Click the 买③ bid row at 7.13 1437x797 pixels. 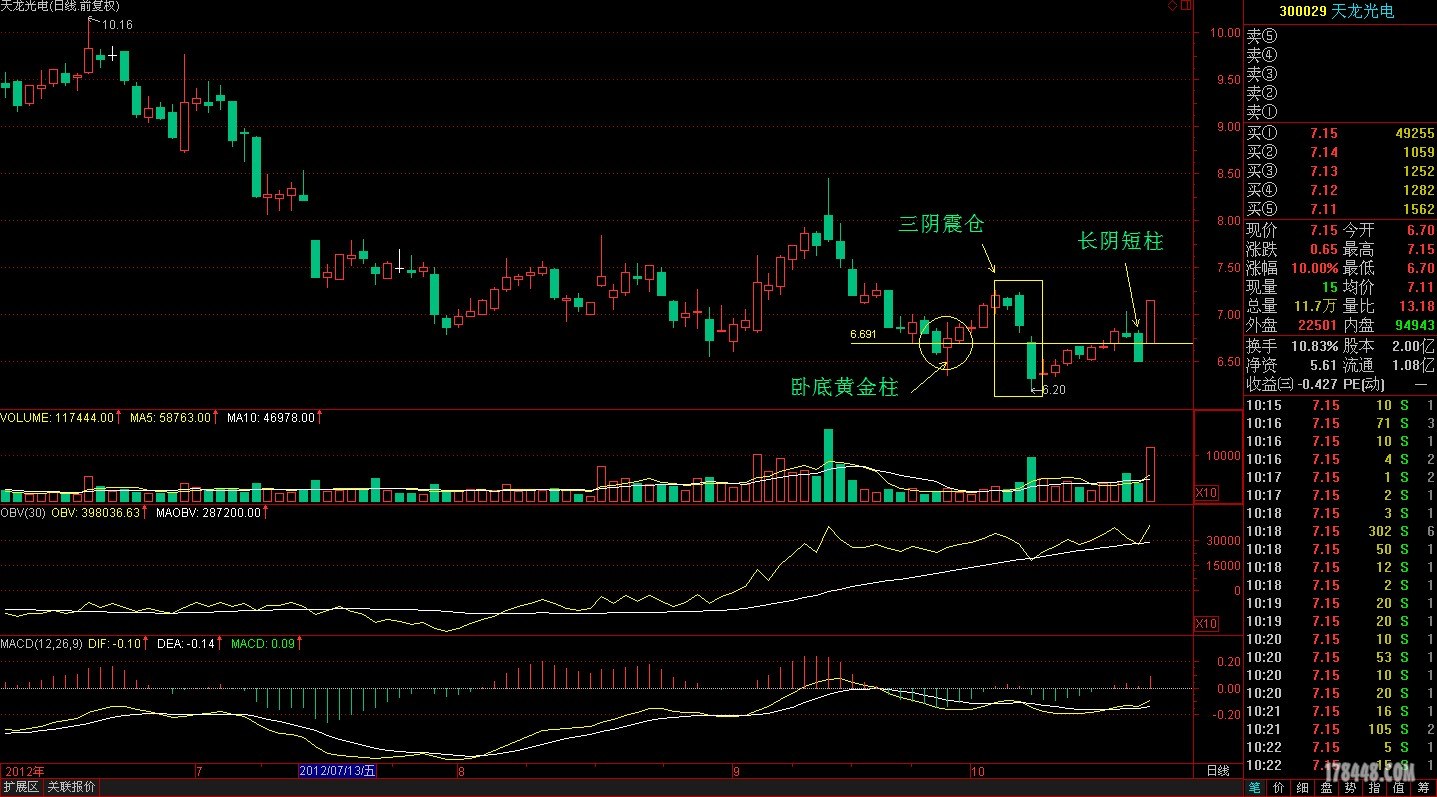(x=1340, y=171)
